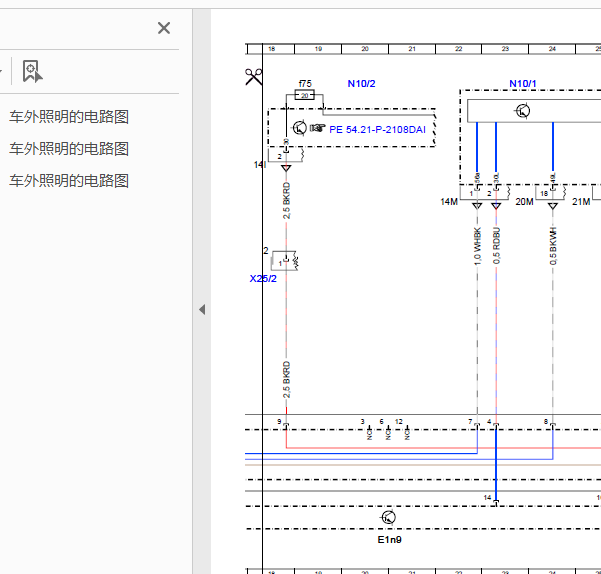This screenshot has height=574, width=601.
Task: Select the X25/2 connector label
Action: [263, 279]
